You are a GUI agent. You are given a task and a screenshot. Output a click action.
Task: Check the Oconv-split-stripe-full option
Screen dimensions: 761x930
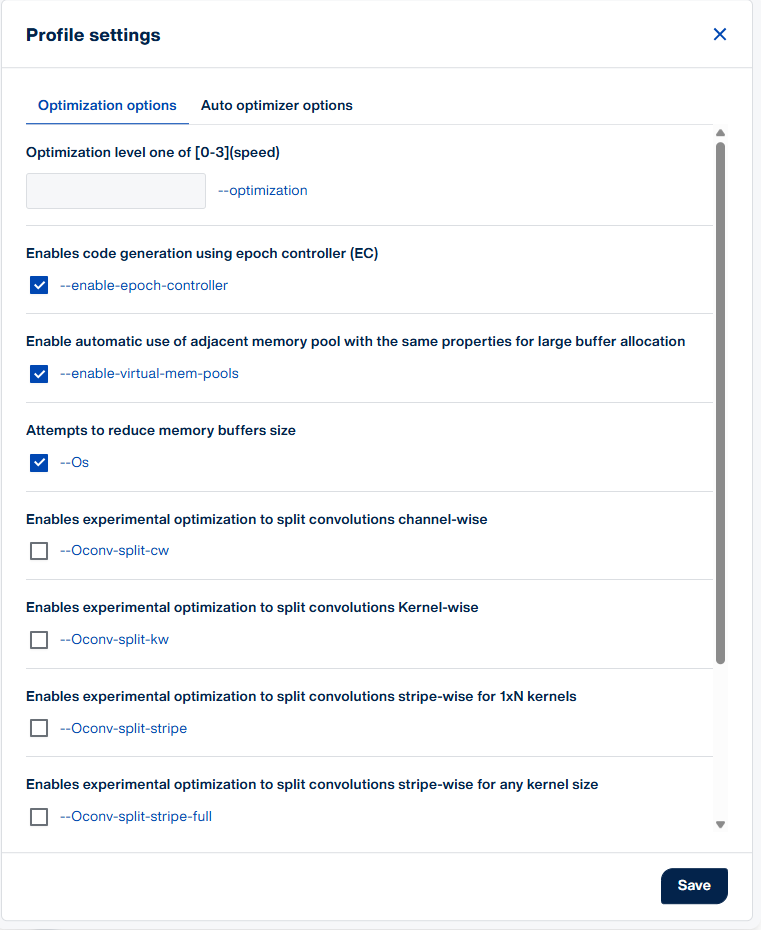(x=39, y=817)
